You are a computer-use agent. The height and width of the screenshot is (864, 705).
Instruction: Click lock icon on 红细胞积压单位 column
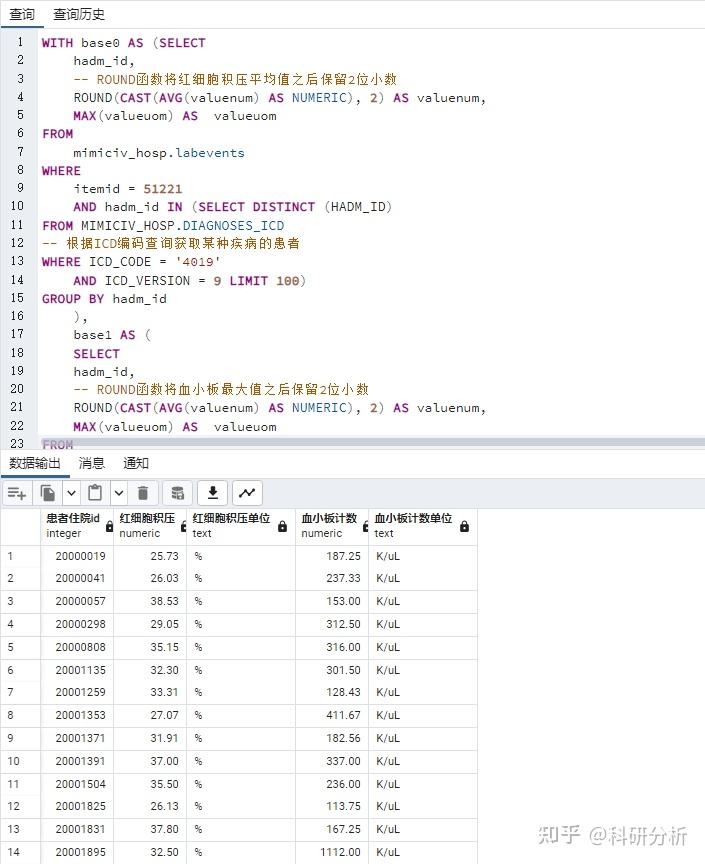click(282, 527)
